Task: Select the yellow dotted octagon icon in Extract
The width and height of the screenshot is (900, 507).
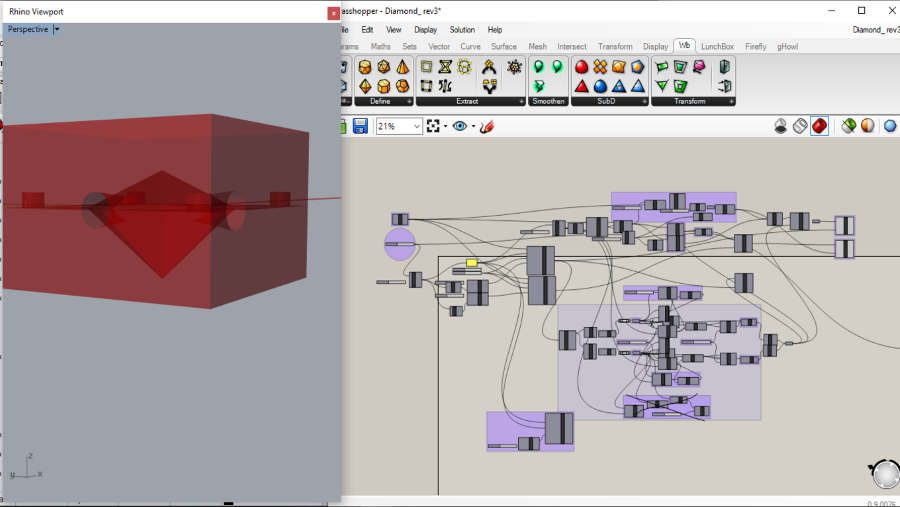Action: [464, 67]
